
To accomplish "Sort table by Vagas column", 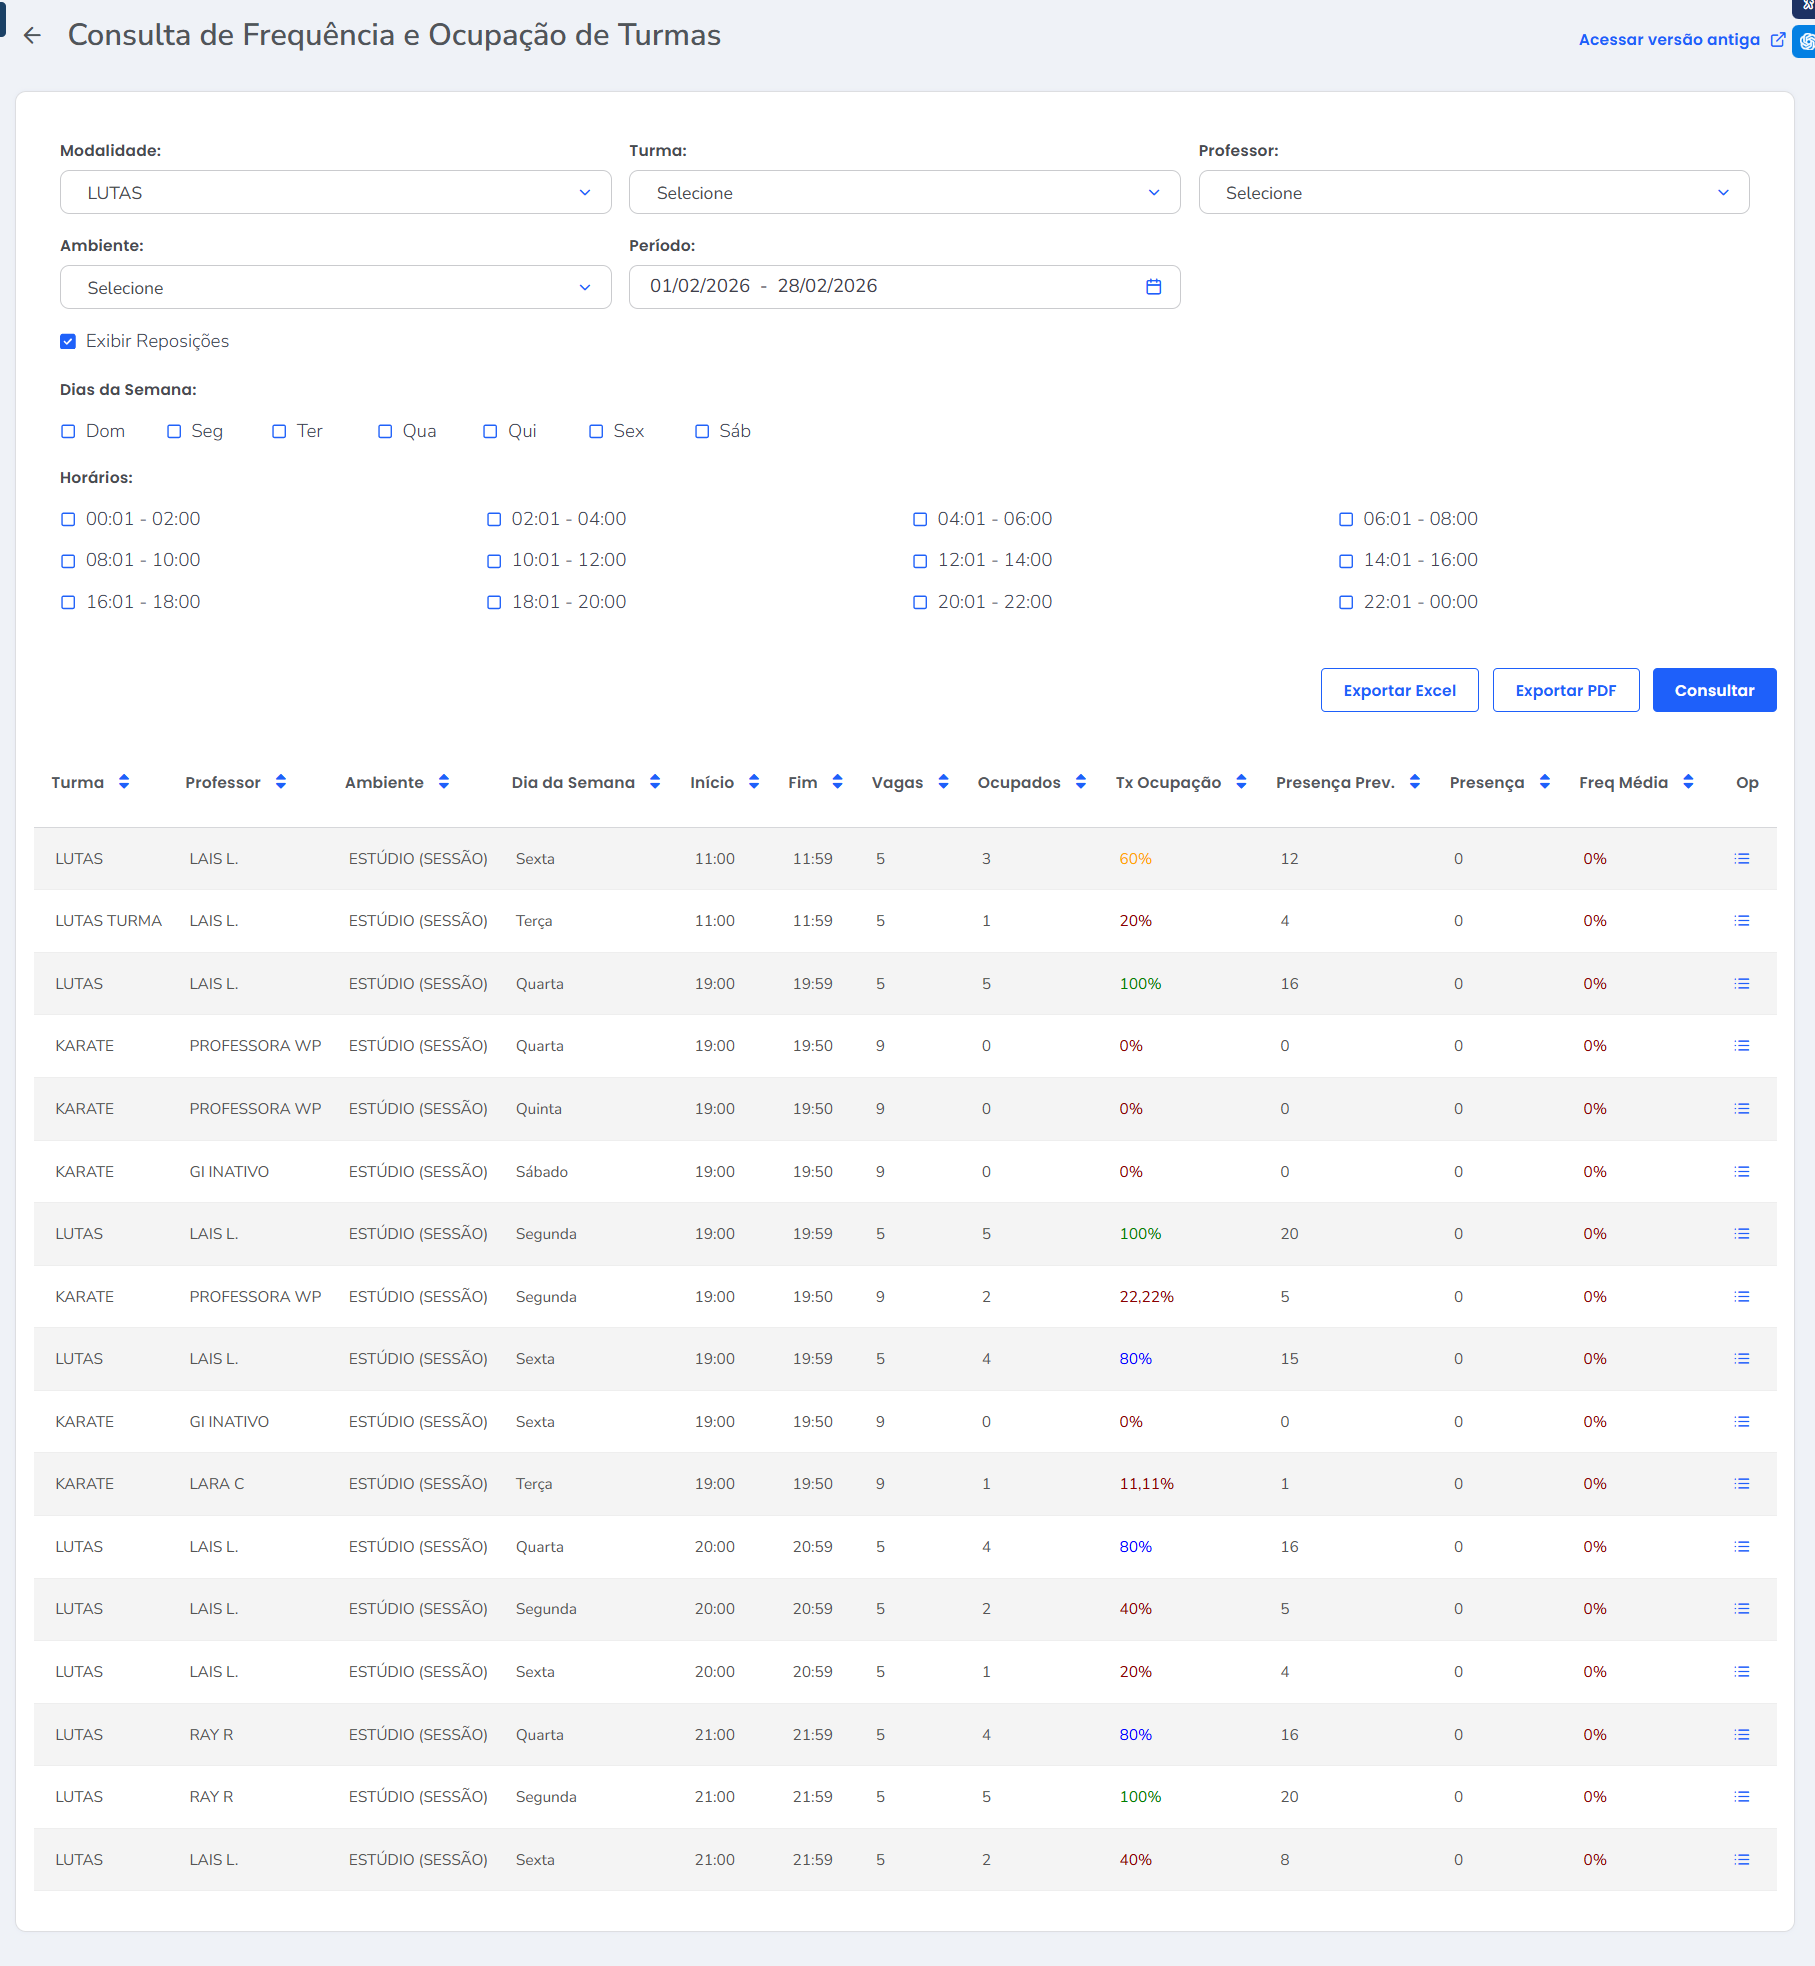I will point(943,782).
